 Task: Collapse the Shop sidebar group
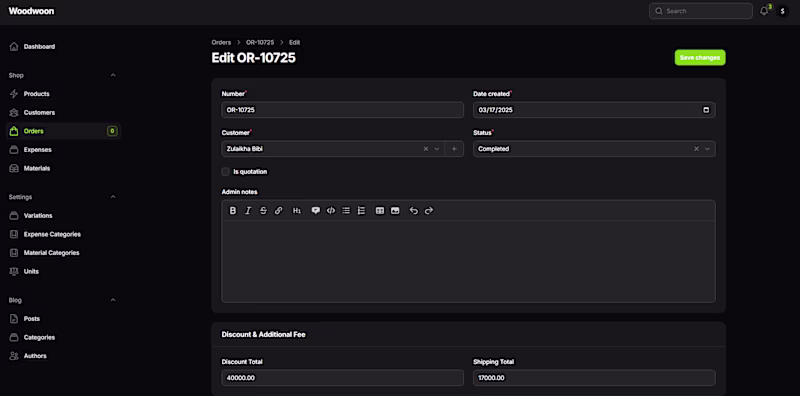click(x=113, y=76)
